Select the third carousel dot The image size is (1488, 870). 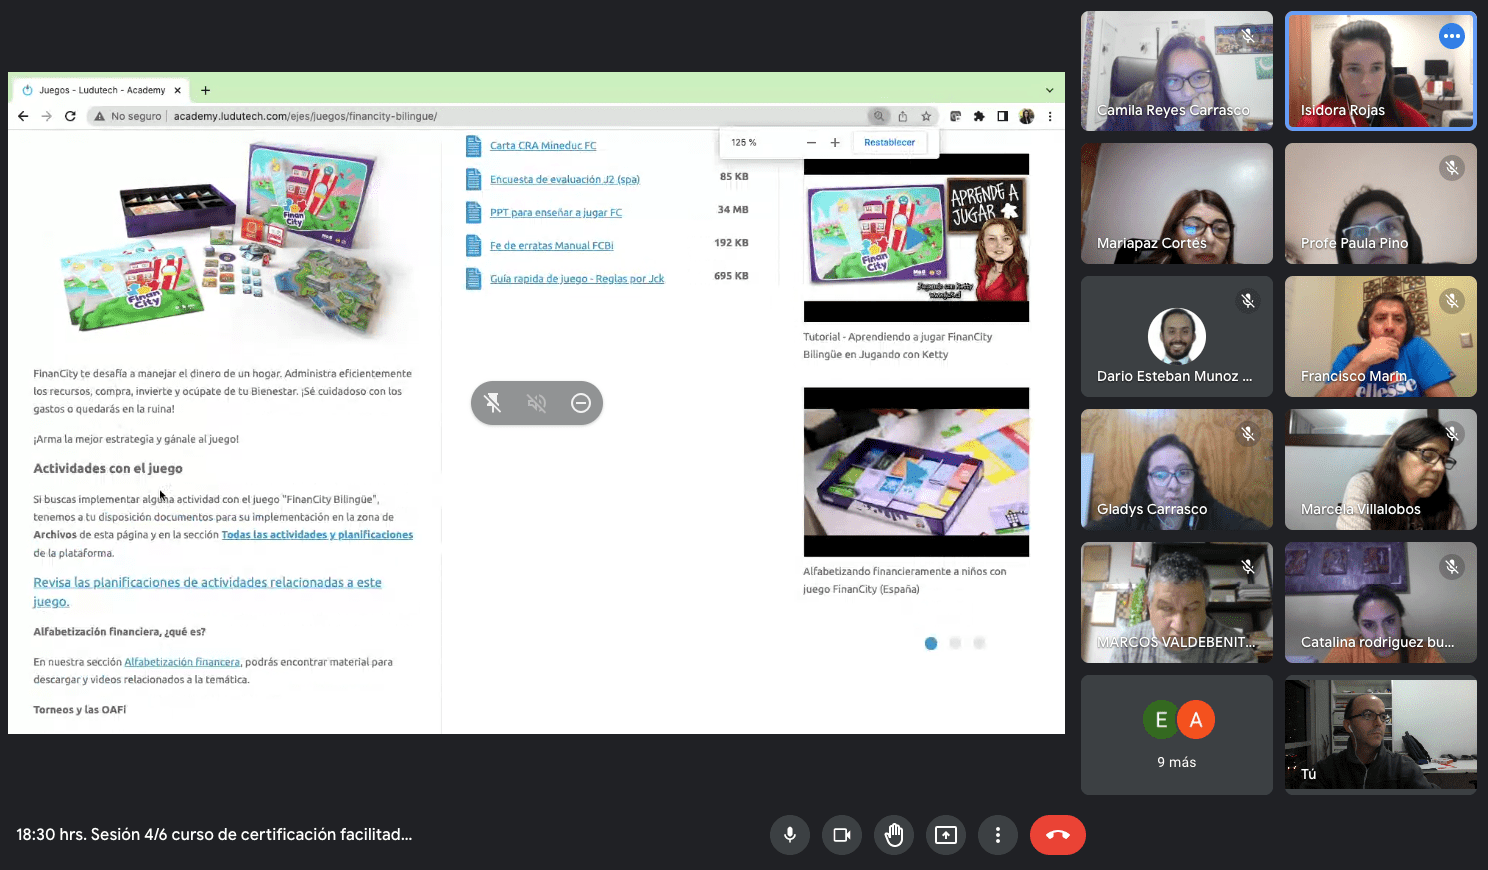pyautogui.click(x=979, y=643)
